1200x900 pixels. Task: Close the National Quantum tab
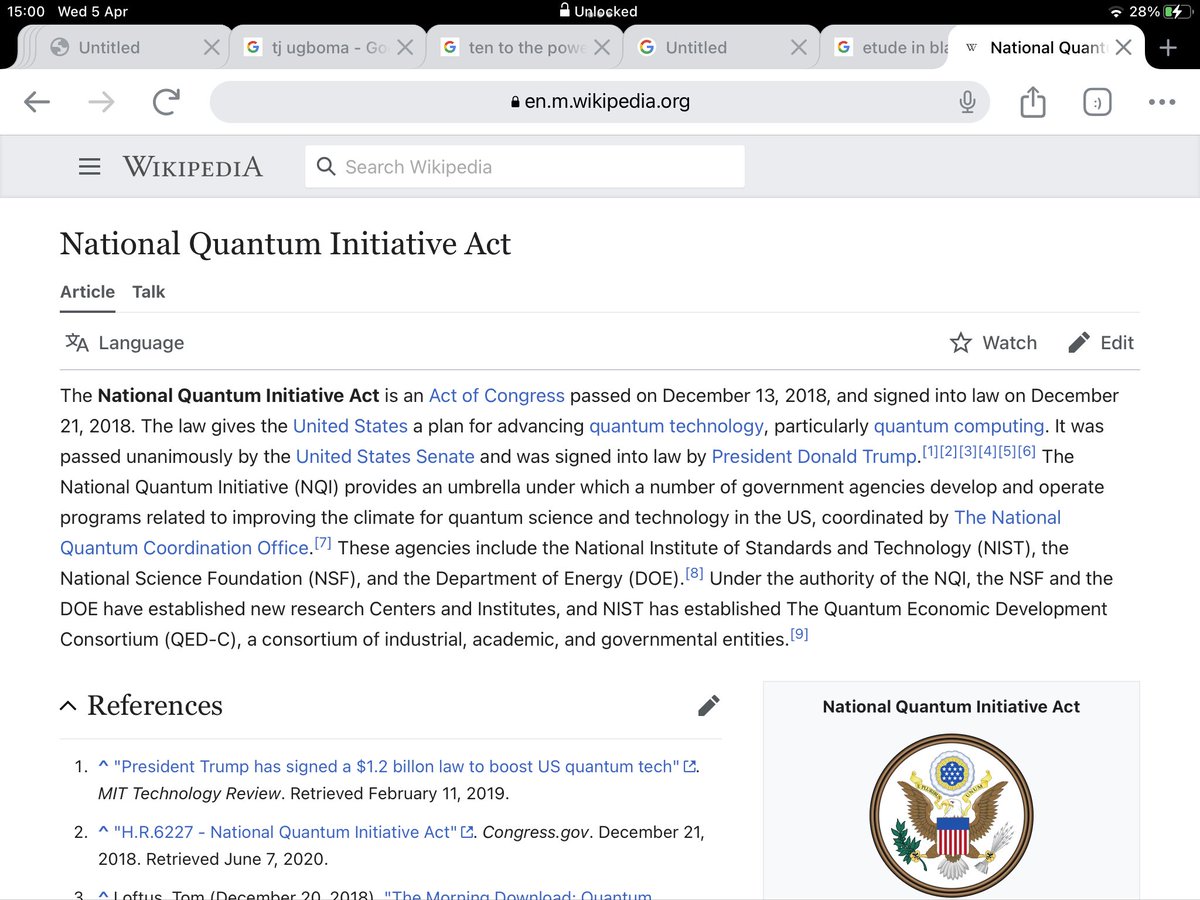(1124, 47)
